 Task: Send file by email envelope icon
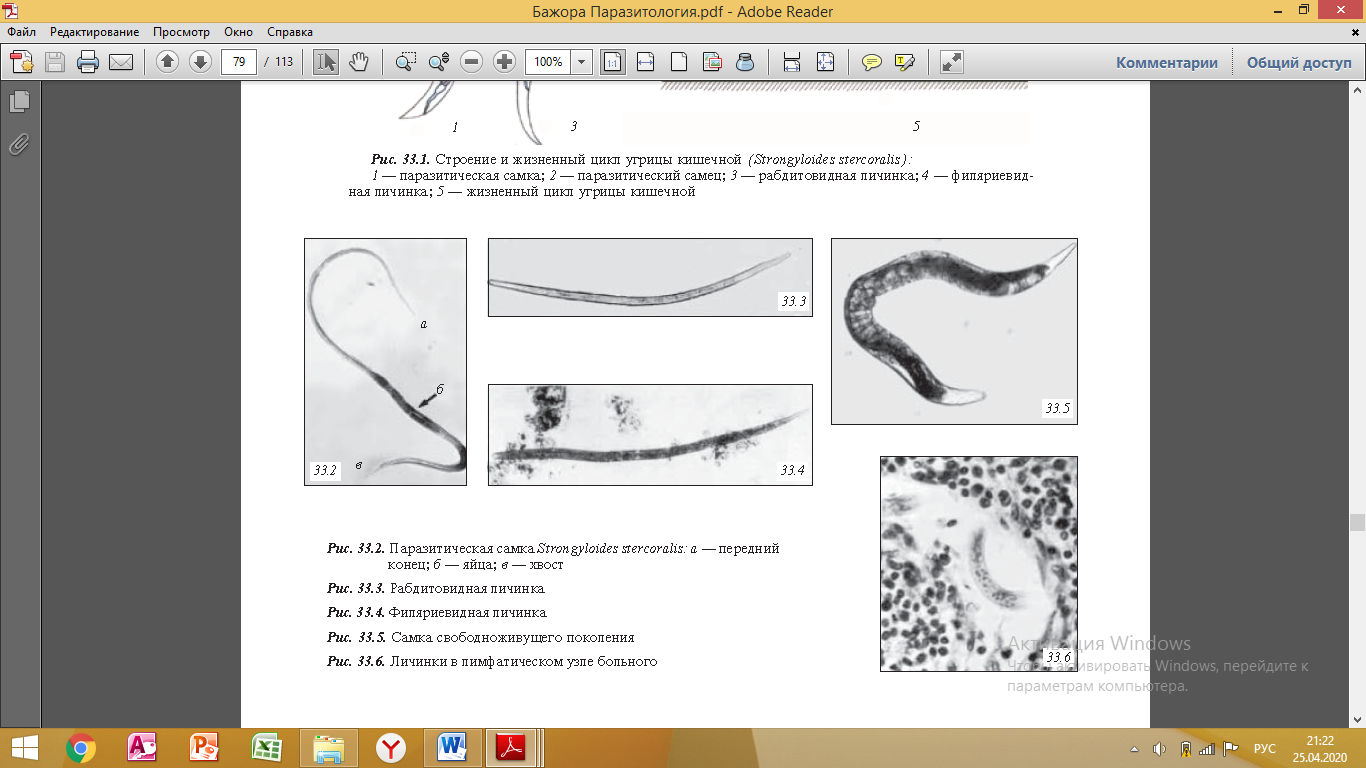pyautogui.click(x=121, y=62)
